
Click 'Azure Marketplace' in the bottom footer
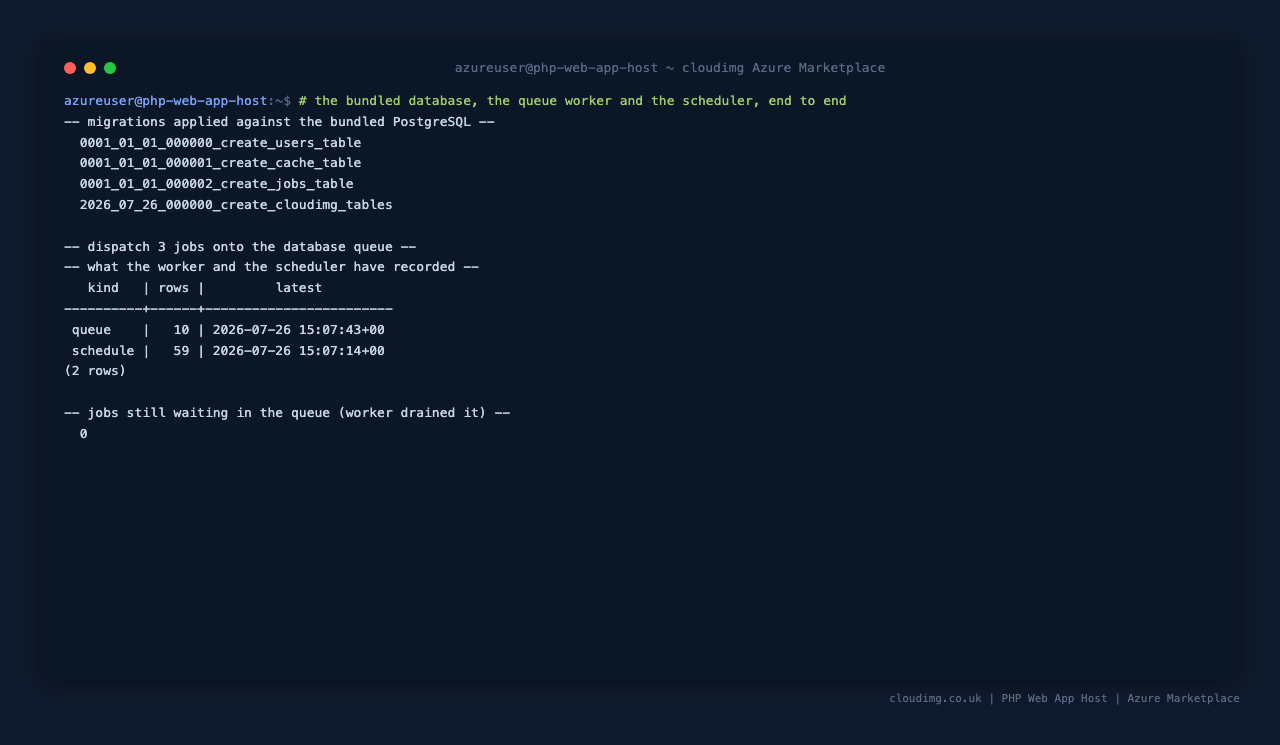pyautogui.click(x=1183, y=699)
